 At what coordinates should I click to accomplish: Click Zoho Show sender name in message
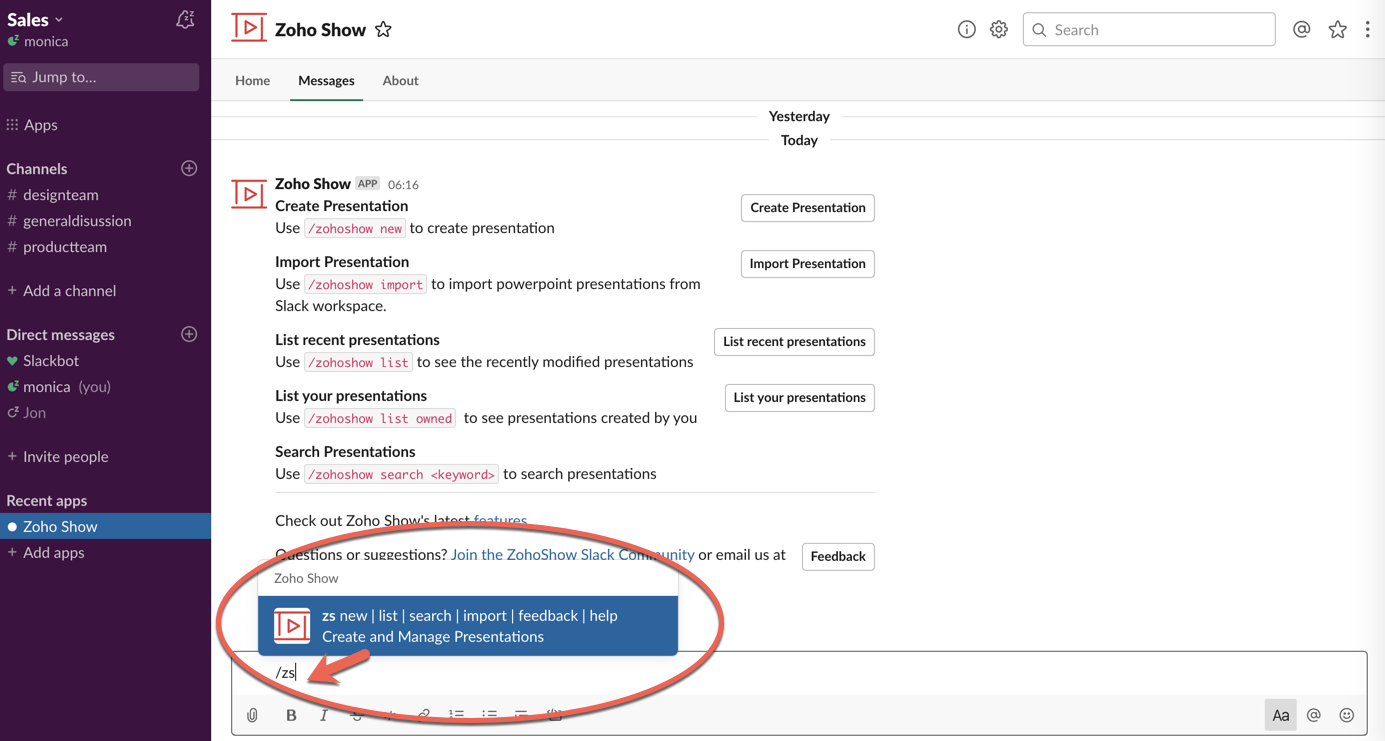tap(313, 184)
